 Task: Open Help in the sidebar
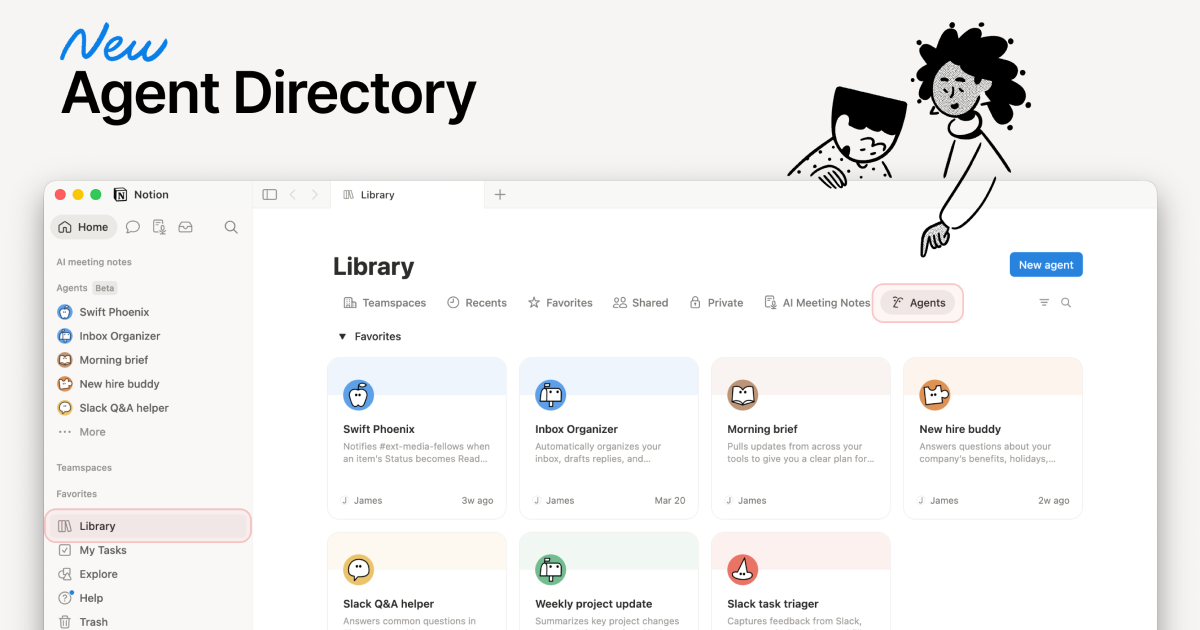tap(91, 598)
